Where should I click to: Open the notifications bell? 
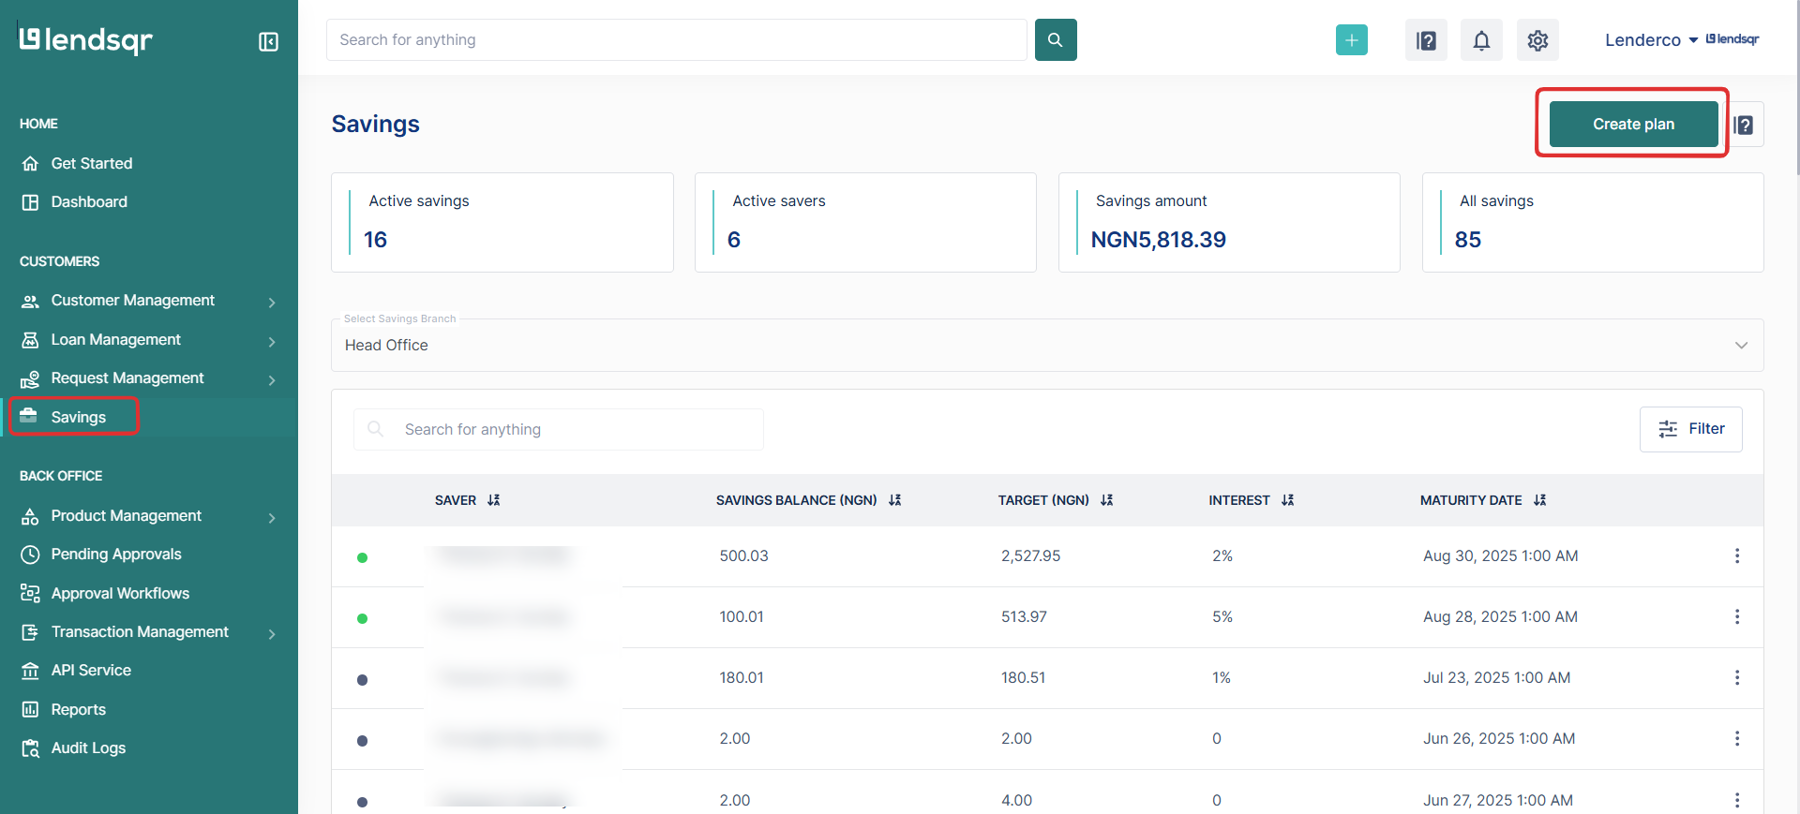(x=1481, y=40)
